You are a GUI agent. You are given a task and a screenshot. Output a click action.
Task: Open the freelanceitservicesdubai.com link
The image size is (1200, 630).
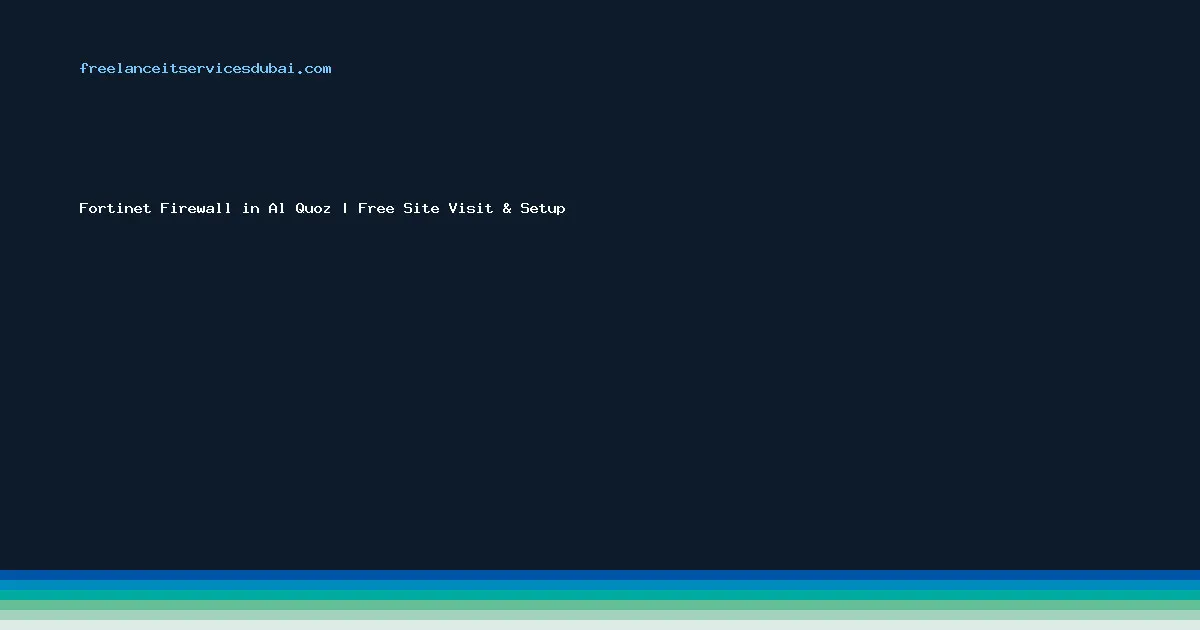click(x=205, y=68)
